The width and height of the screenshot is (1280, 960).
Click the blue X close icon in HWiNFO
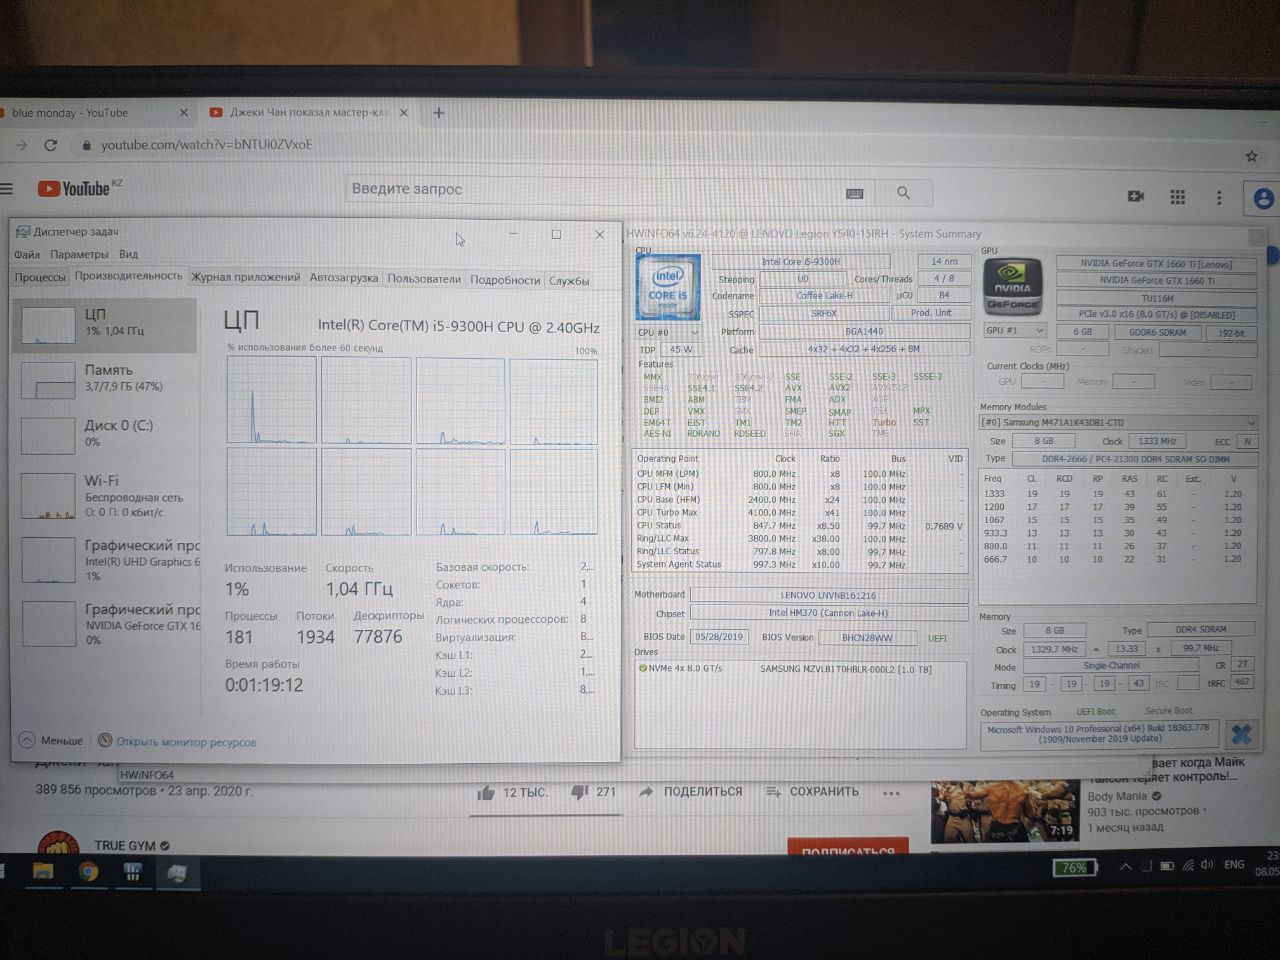[1241, 734]
